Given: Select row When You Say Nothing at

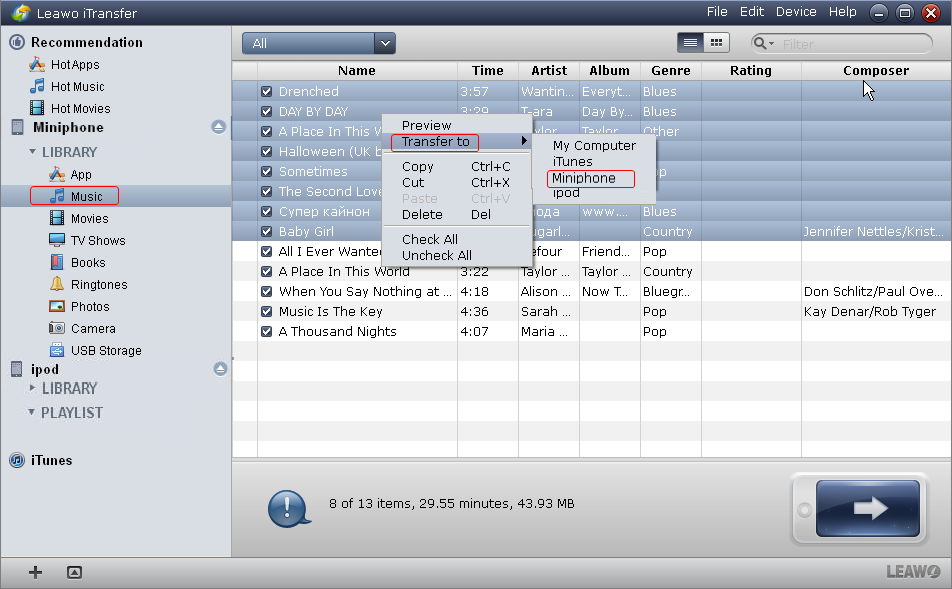Looking at the screenshot, I should 591,291.
